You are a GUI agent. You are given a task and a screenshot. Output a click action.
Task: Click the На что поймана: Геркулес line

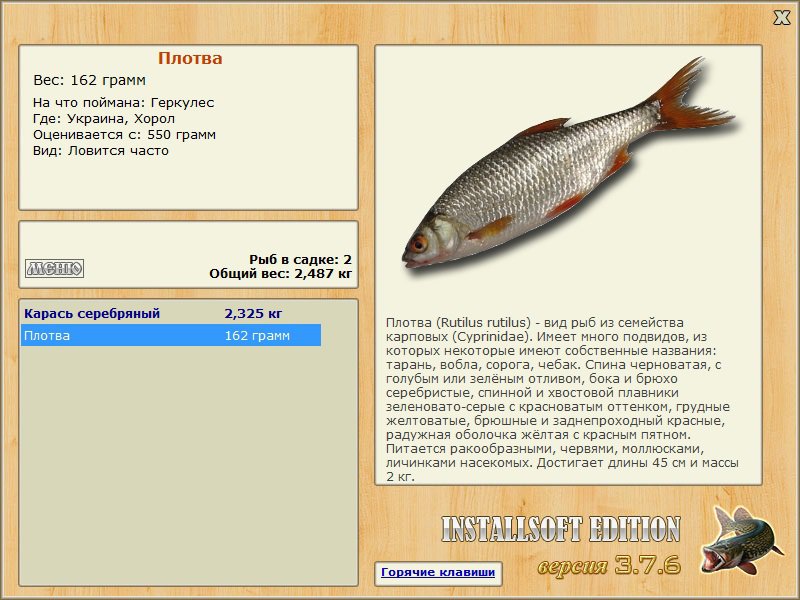pos(123,103)
